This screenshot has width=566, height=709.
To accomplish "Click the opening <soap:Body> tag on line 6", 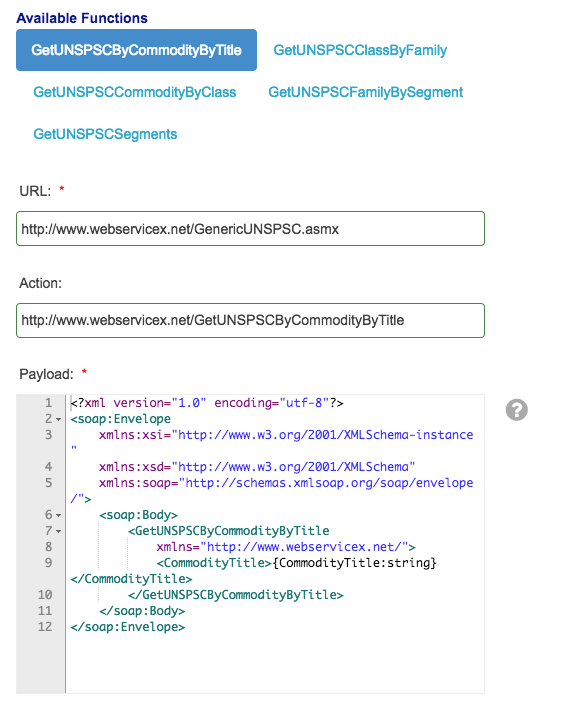I will [x=138, y=515].
